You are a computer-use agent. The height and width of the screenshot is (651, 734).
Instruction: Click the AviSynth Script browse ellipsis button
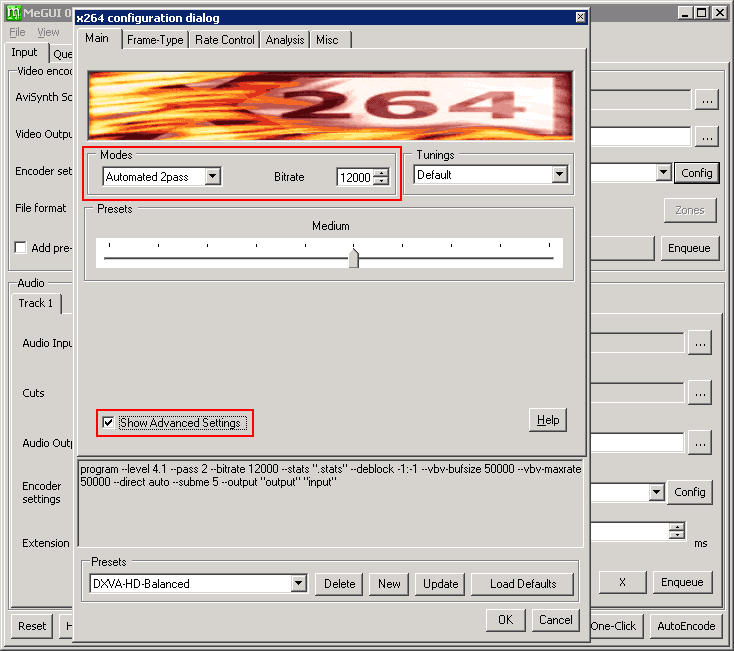707,100
